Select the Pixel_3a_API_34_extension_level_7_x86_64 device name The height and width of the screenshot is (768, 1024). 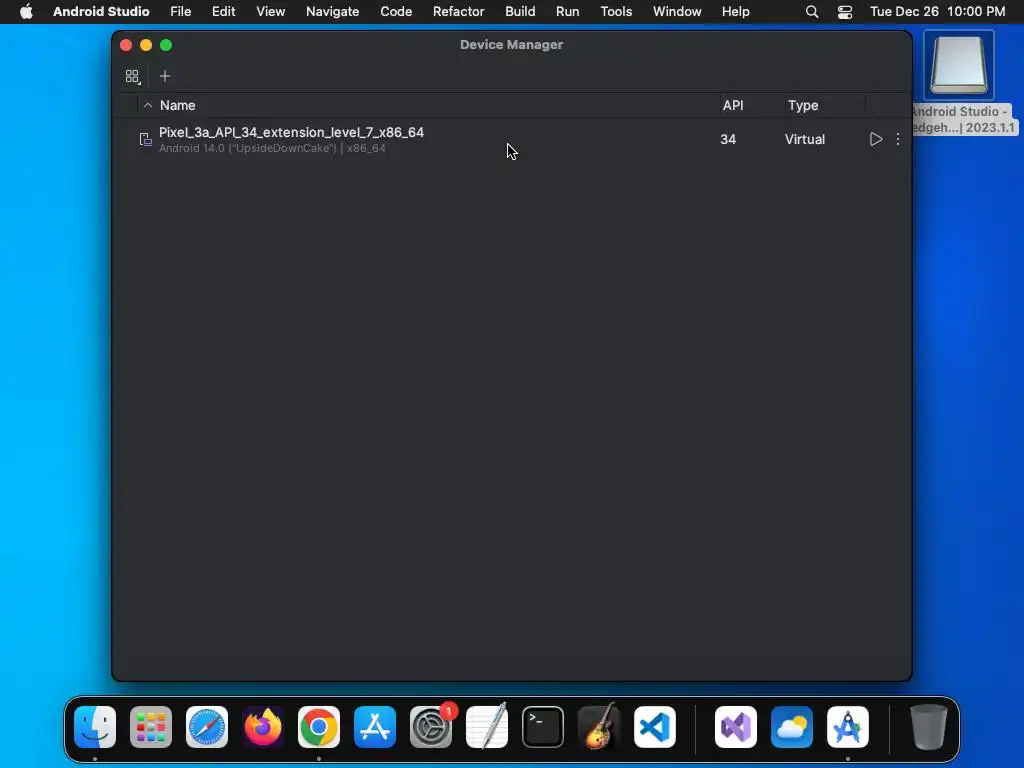tap(291, 132)
